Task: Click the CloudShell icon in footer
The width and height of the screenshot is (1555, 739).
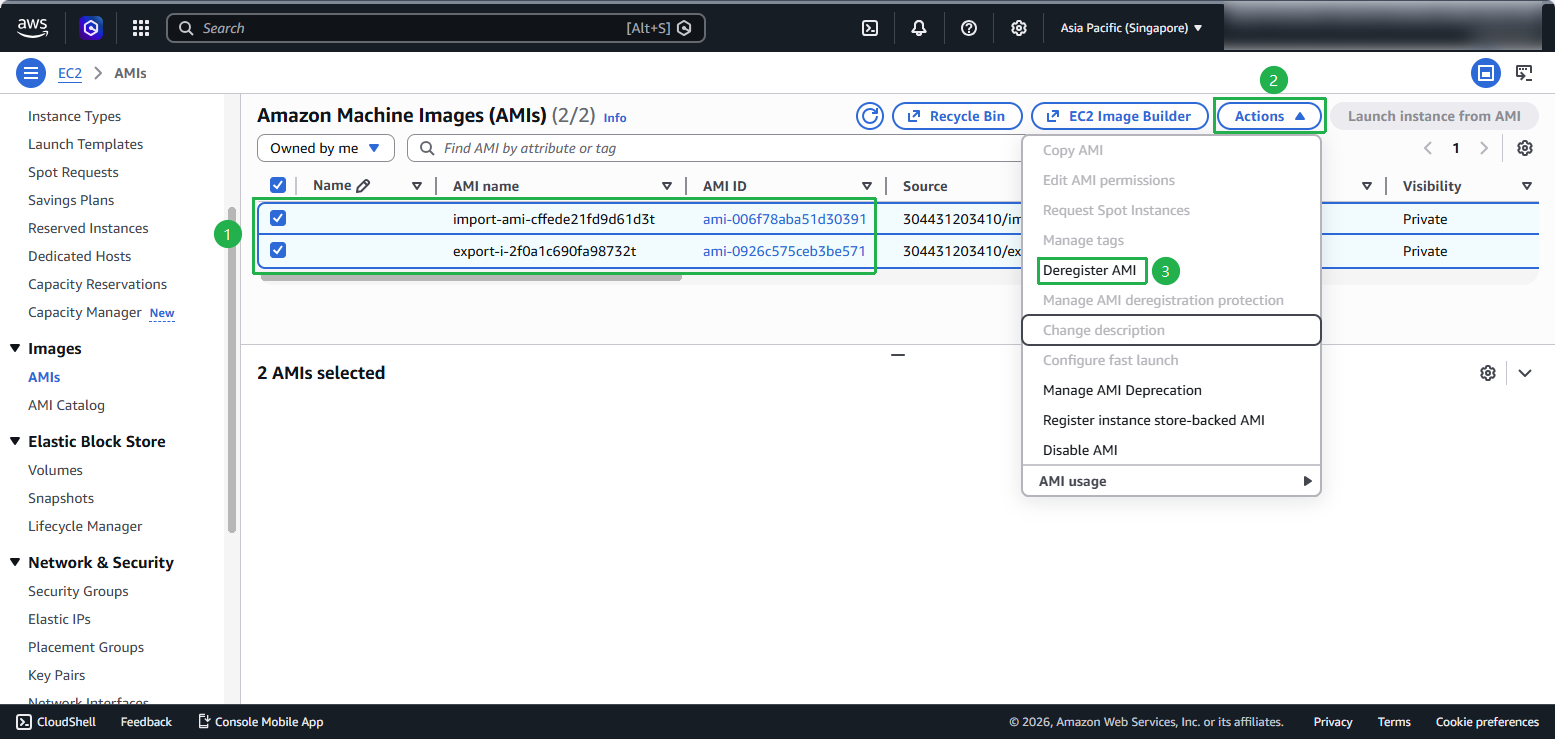Action: (x=24, y=722)
